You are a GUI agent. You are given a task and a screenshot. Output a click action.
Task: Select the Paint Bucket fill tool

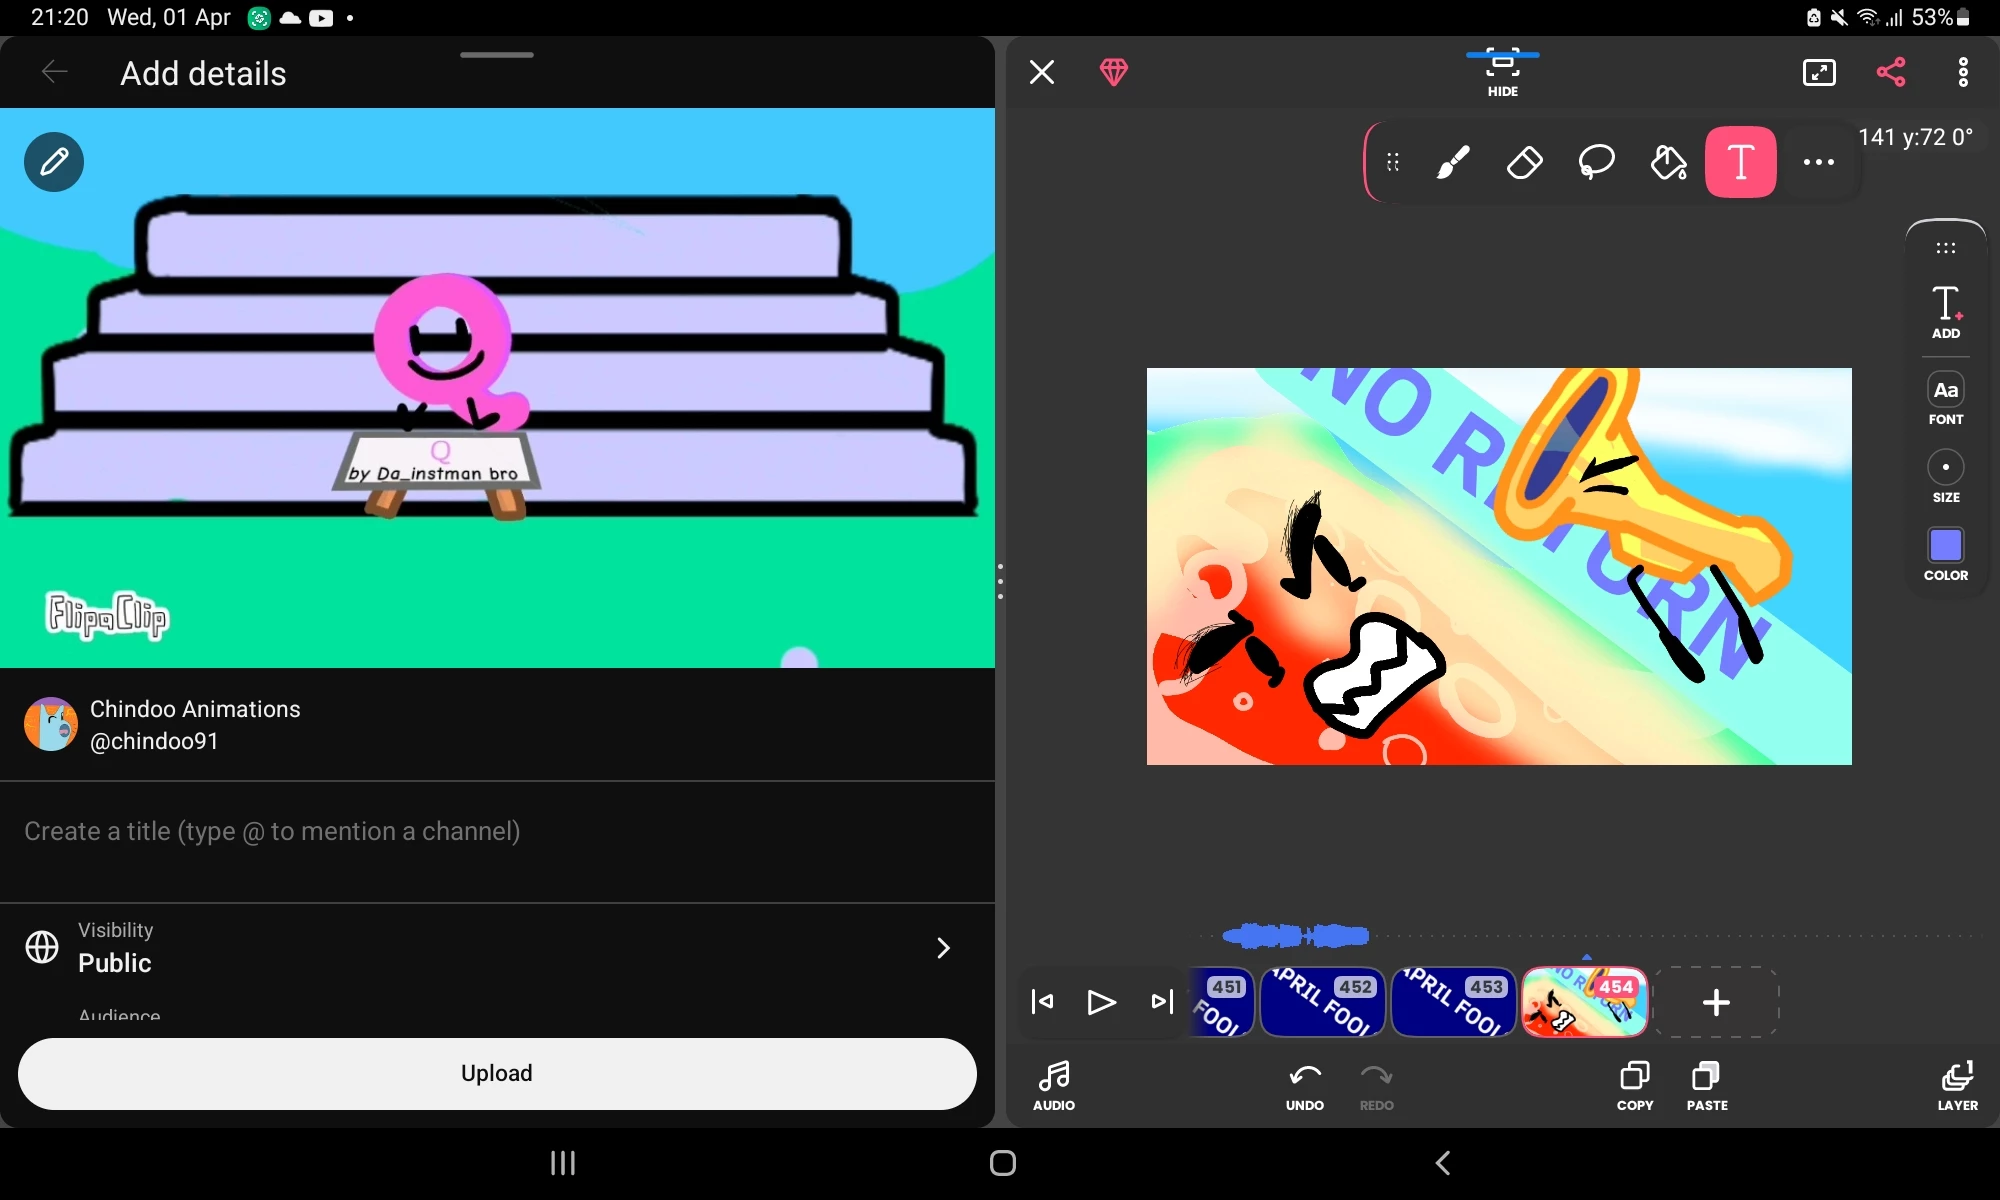(1668, 162)
